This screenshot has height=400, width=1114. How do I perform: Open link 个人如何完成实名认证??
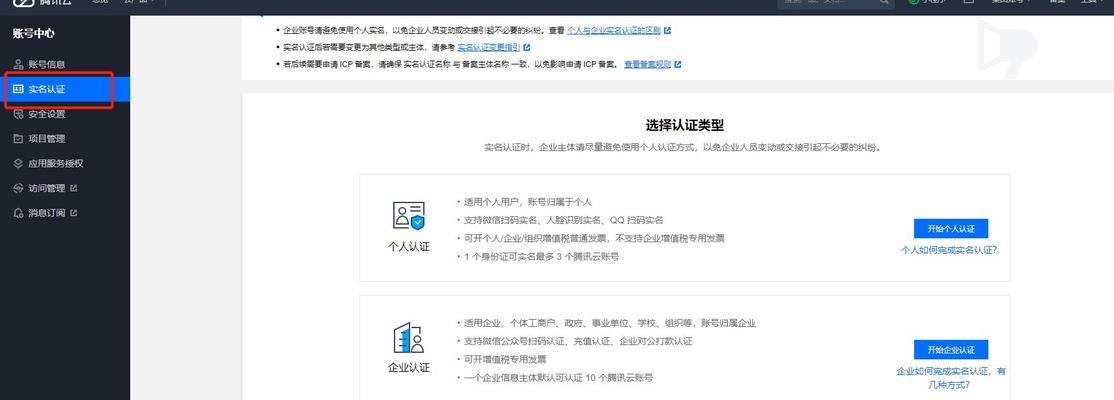click(948, 250)
